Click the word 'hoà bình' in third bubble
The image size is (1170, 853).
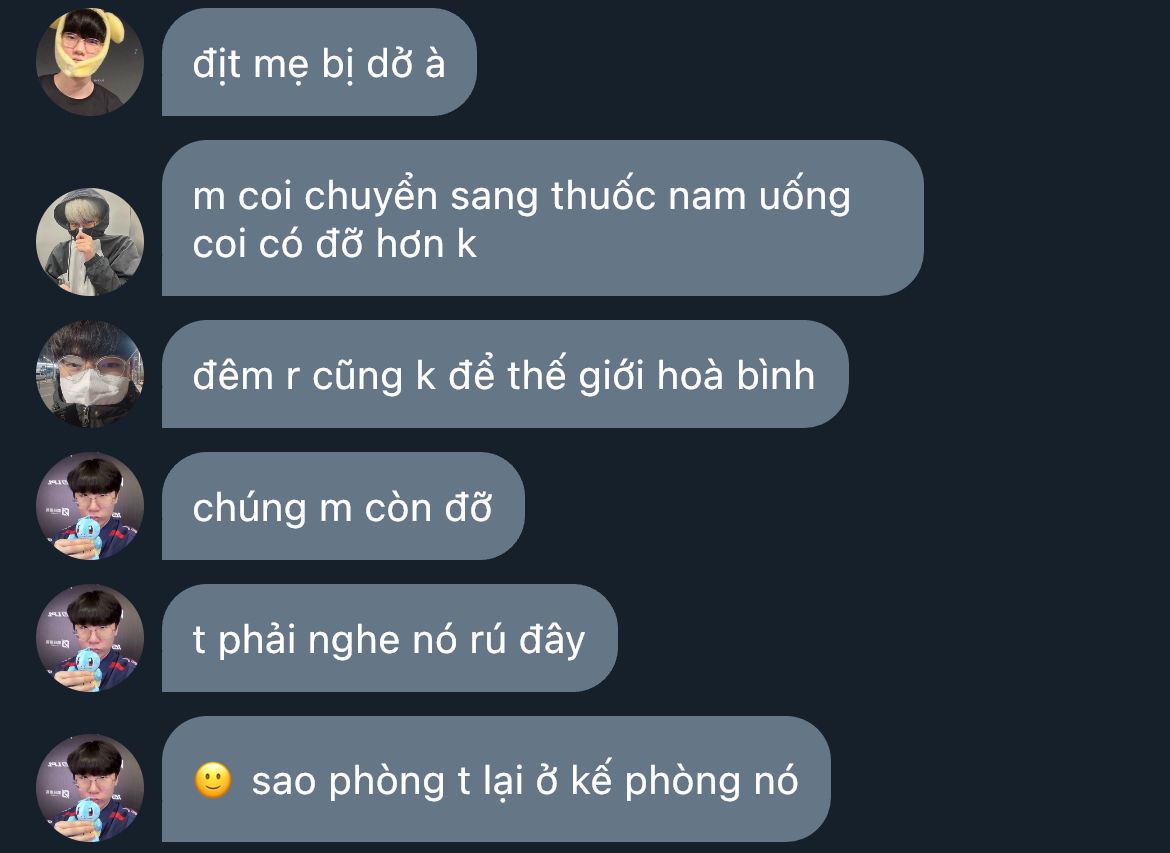(x=736, y=375)
